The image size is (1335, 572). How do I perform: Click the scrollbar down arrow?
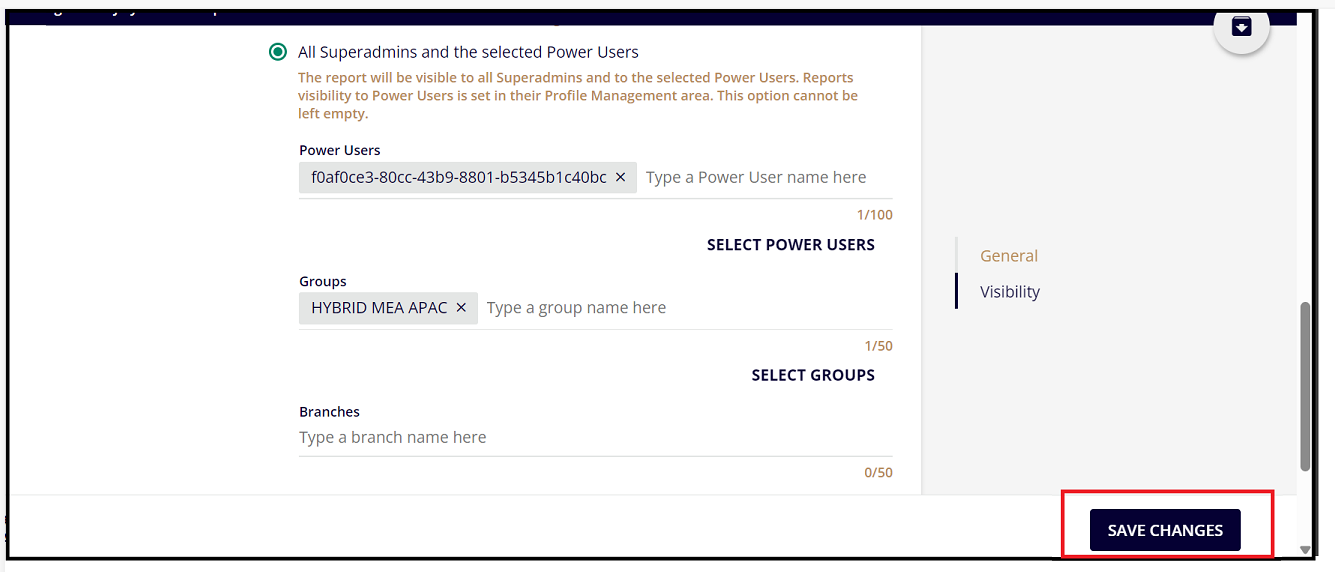1305,549
